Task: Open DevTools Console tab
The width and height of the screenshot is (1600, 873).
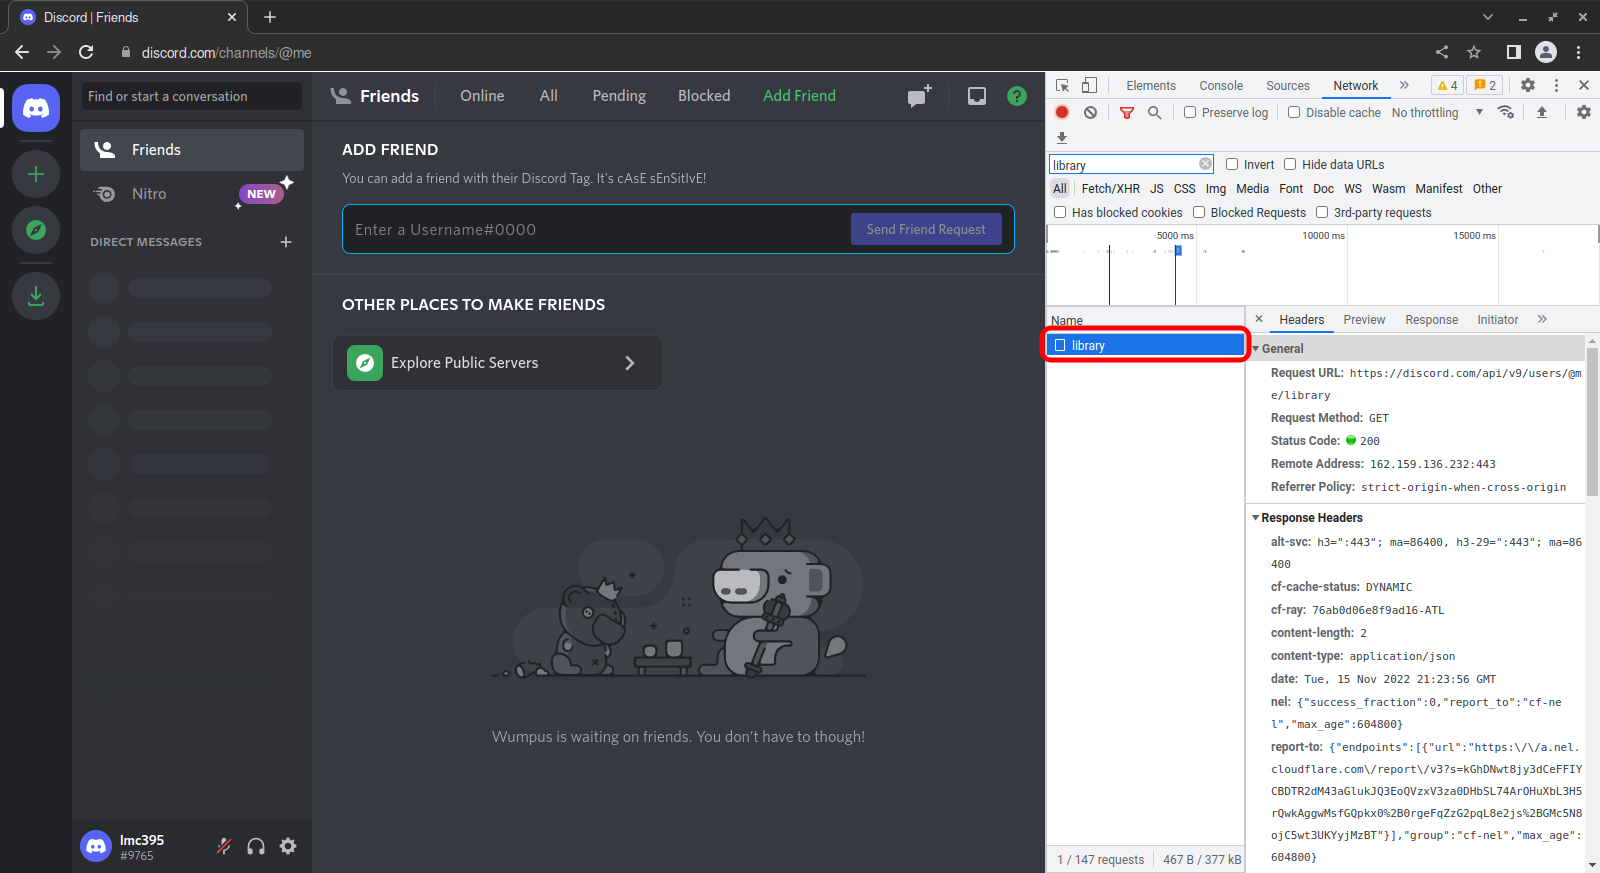Action: coord(1221,86)
